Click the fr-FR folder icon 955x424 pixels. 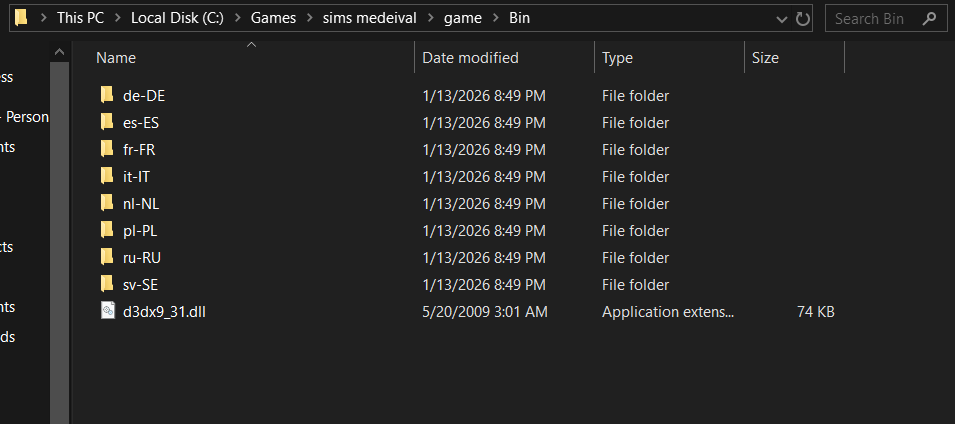coord(108,150)
